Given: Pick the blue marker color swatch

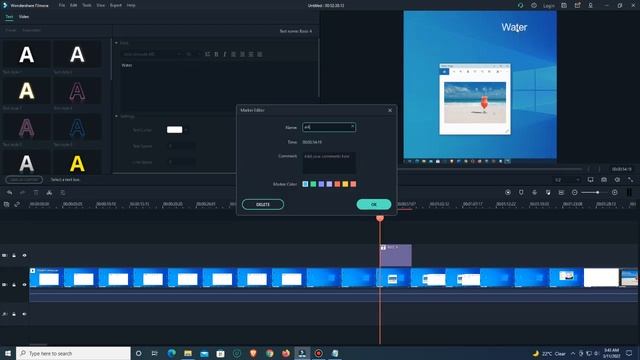Looking at the screenshot, I should (x=305, y=184).
